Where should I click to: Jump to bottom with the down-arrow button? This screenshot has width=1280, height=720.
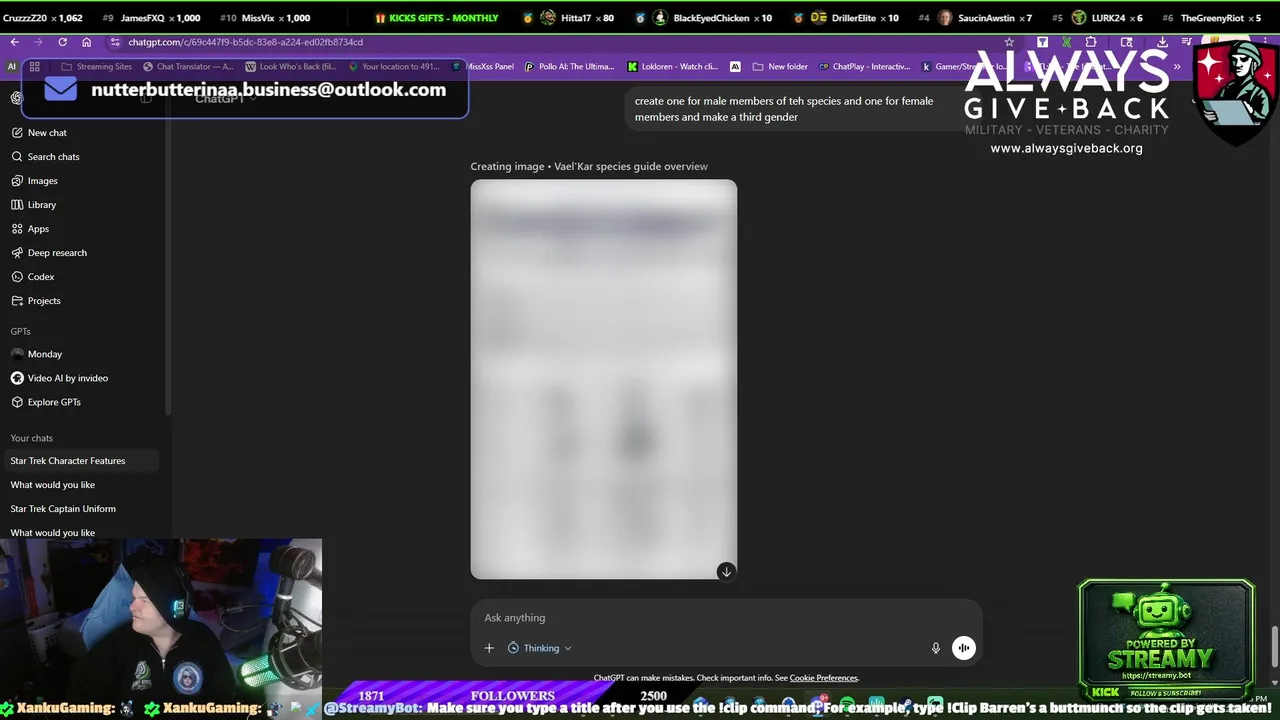(726, 571)
